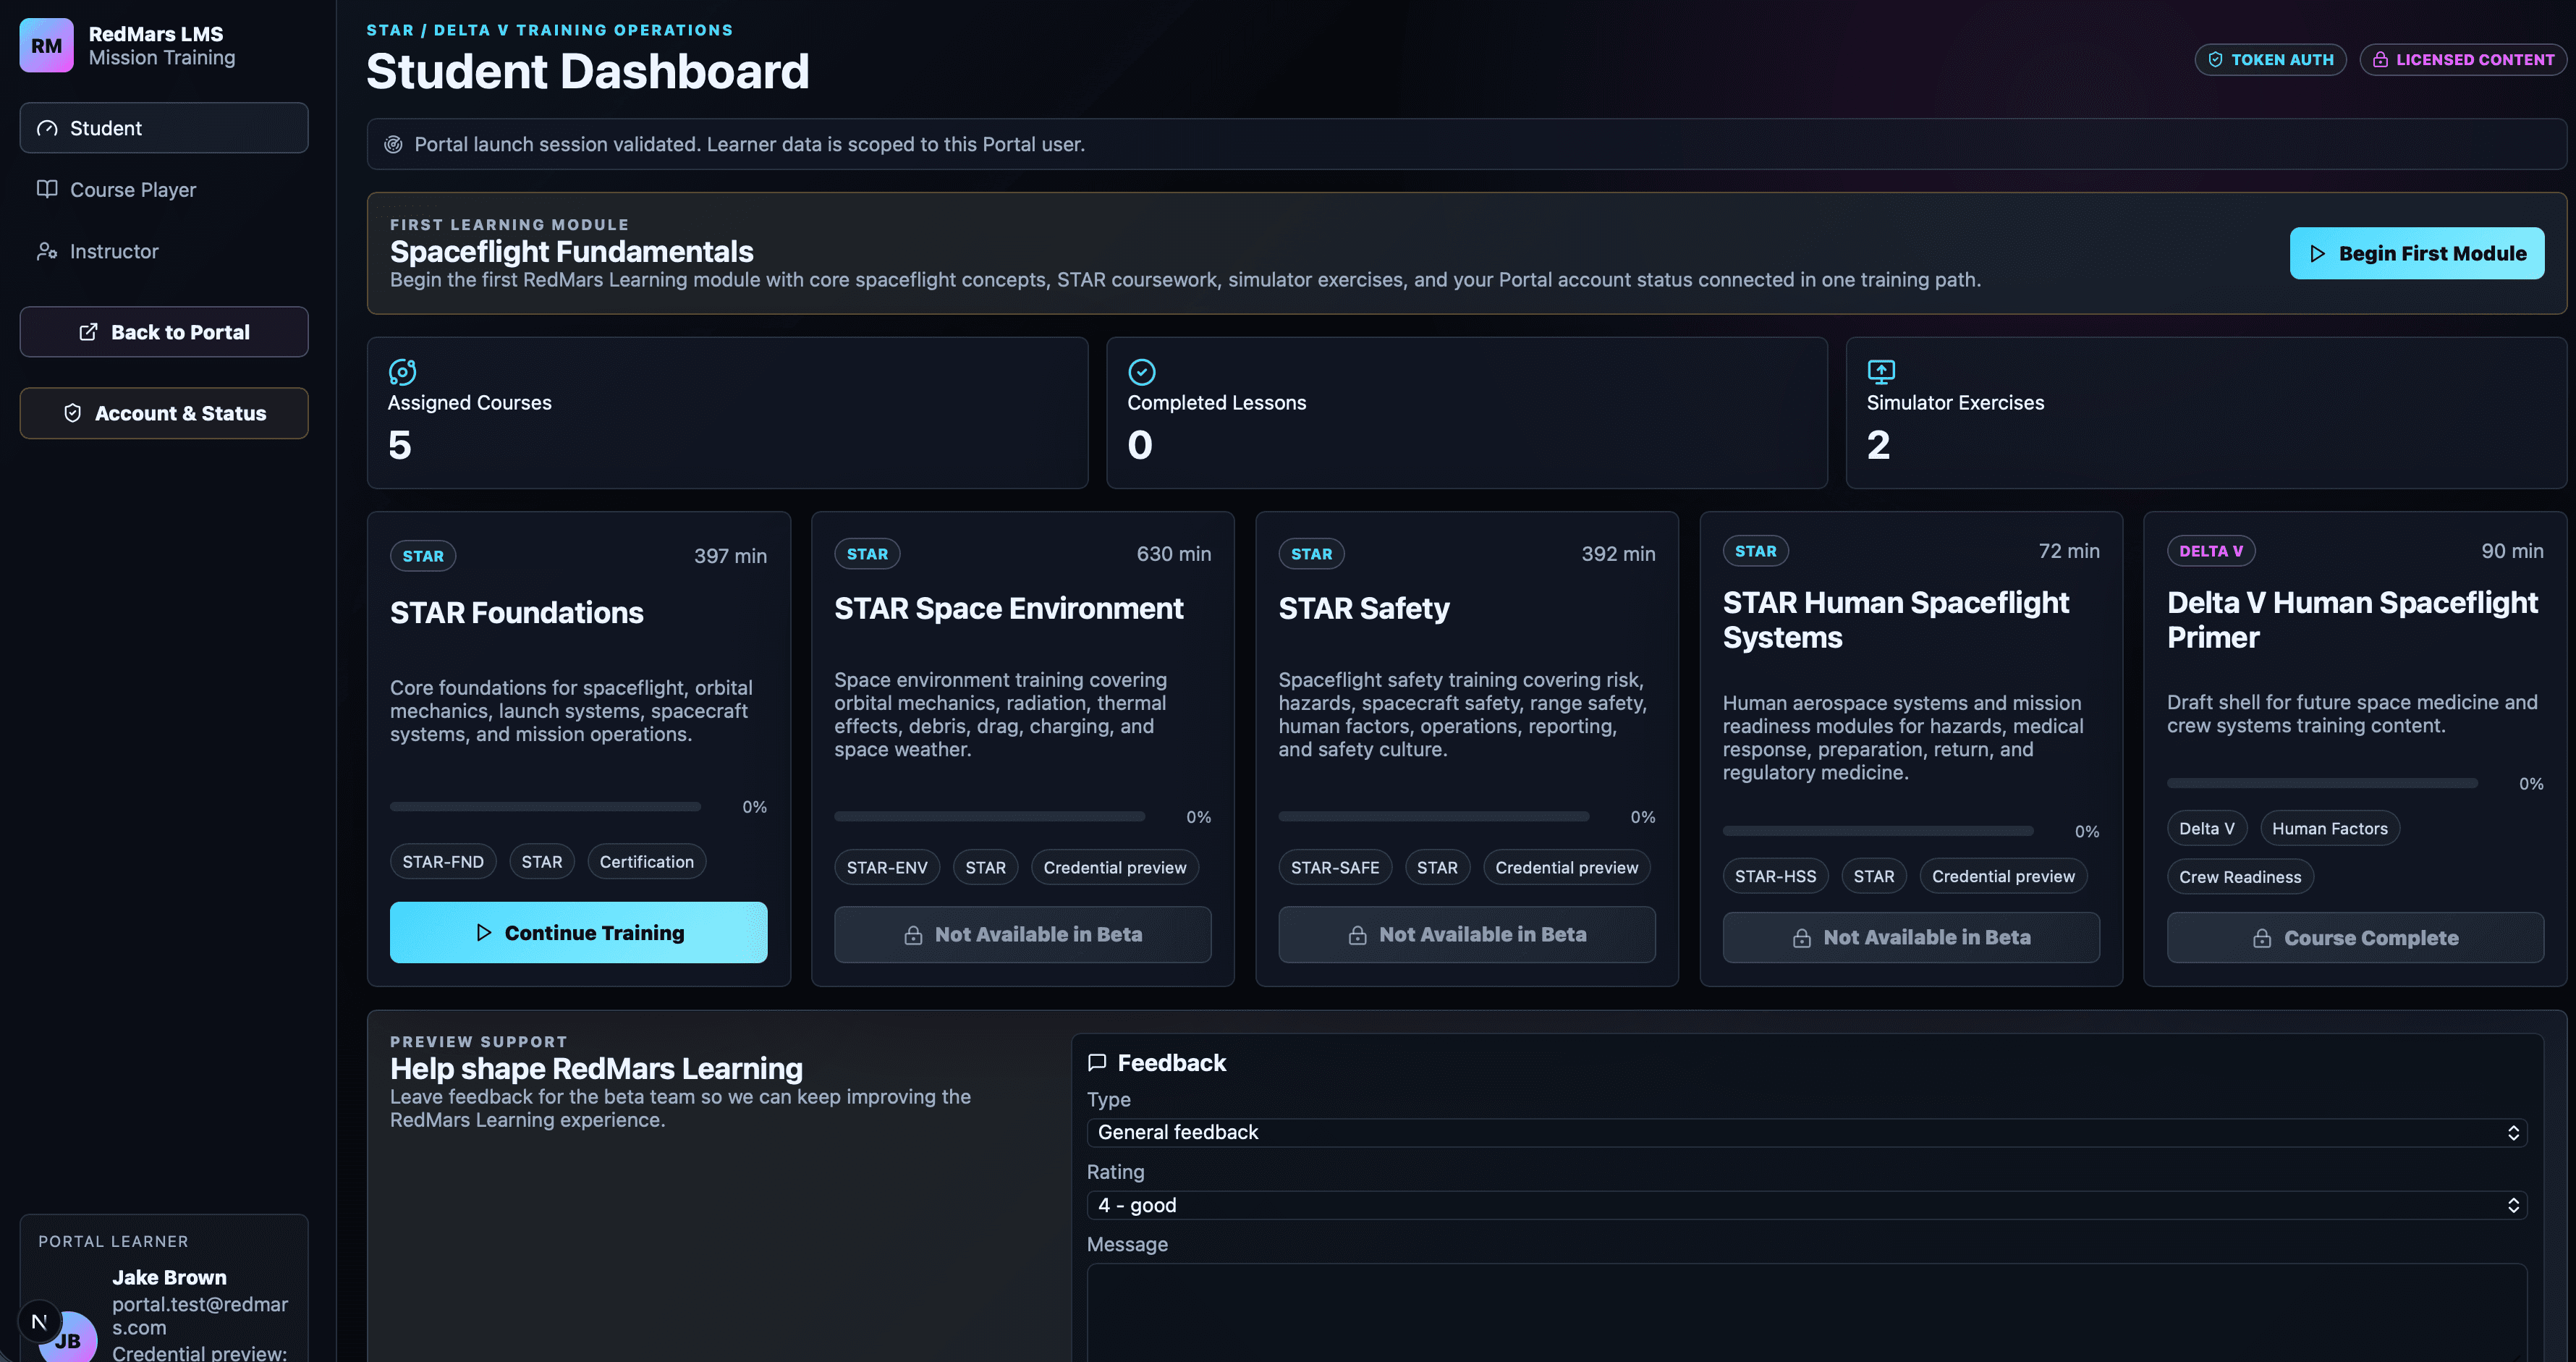
Task: Click the Help shape RedMars Learning heading
Action: pos(596,1069)
